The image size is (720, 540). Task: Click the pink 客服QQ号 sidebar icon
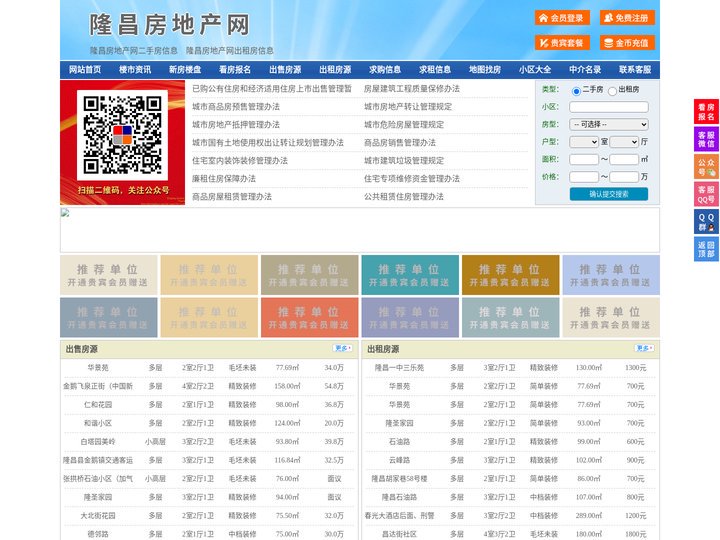(706, 194)
